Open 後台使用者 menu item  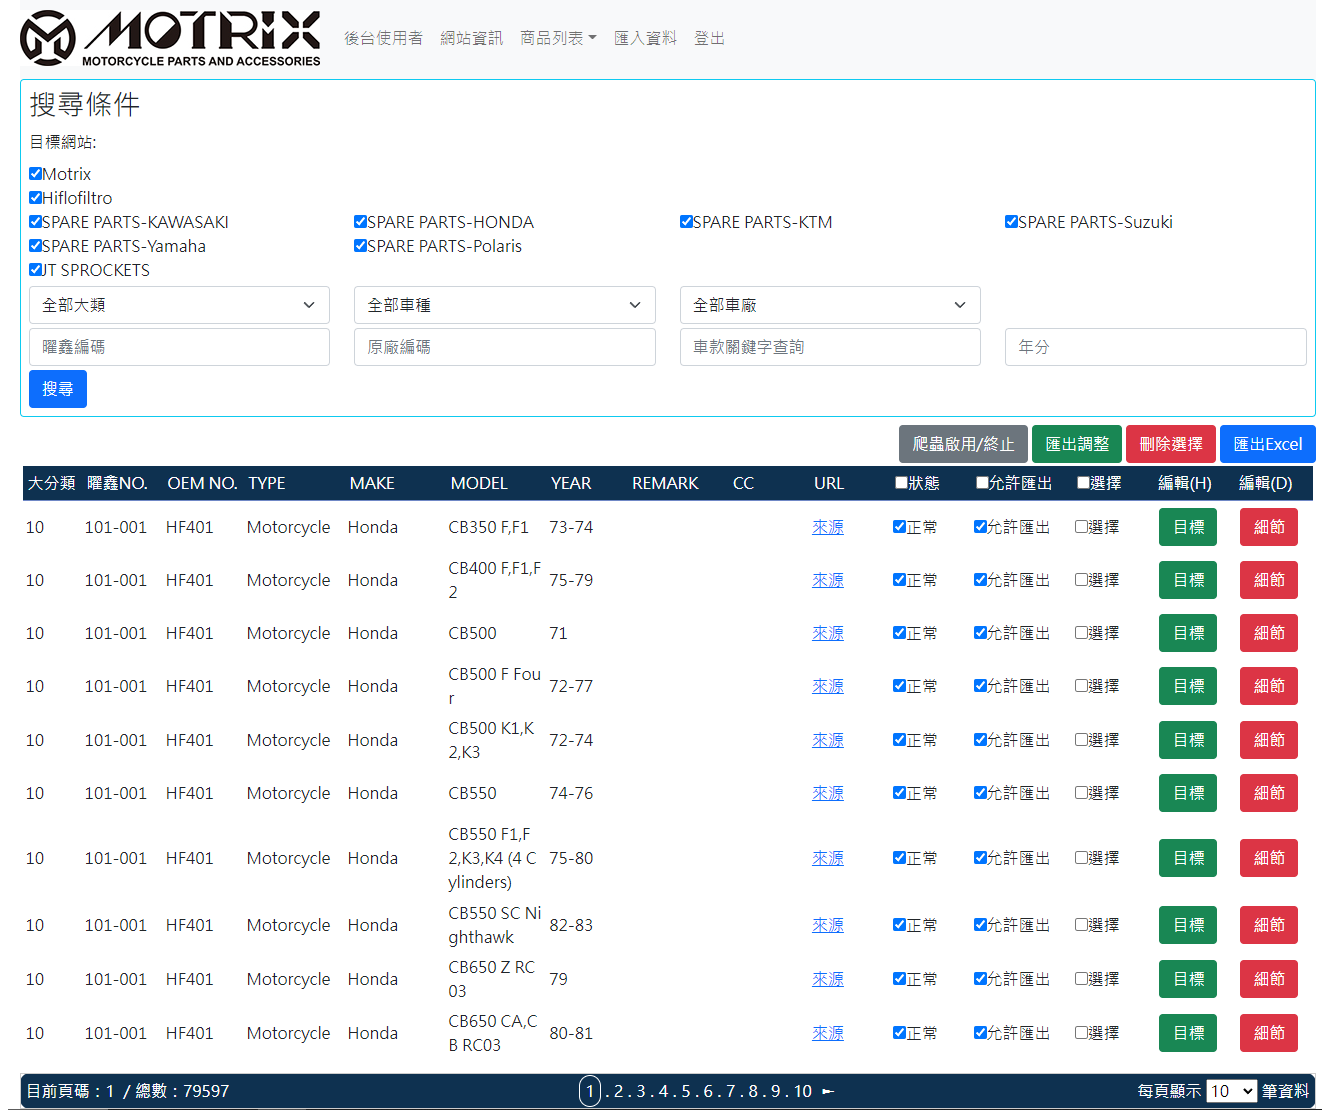click(x=384, y=38)
